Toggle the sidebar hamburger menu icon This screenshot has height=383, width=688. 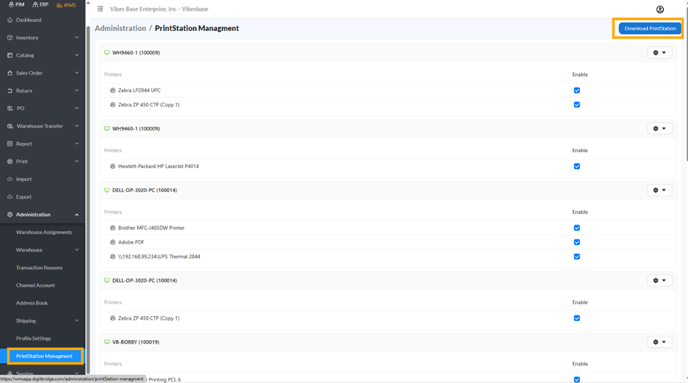pyautogui.click(x=100, y=9)
